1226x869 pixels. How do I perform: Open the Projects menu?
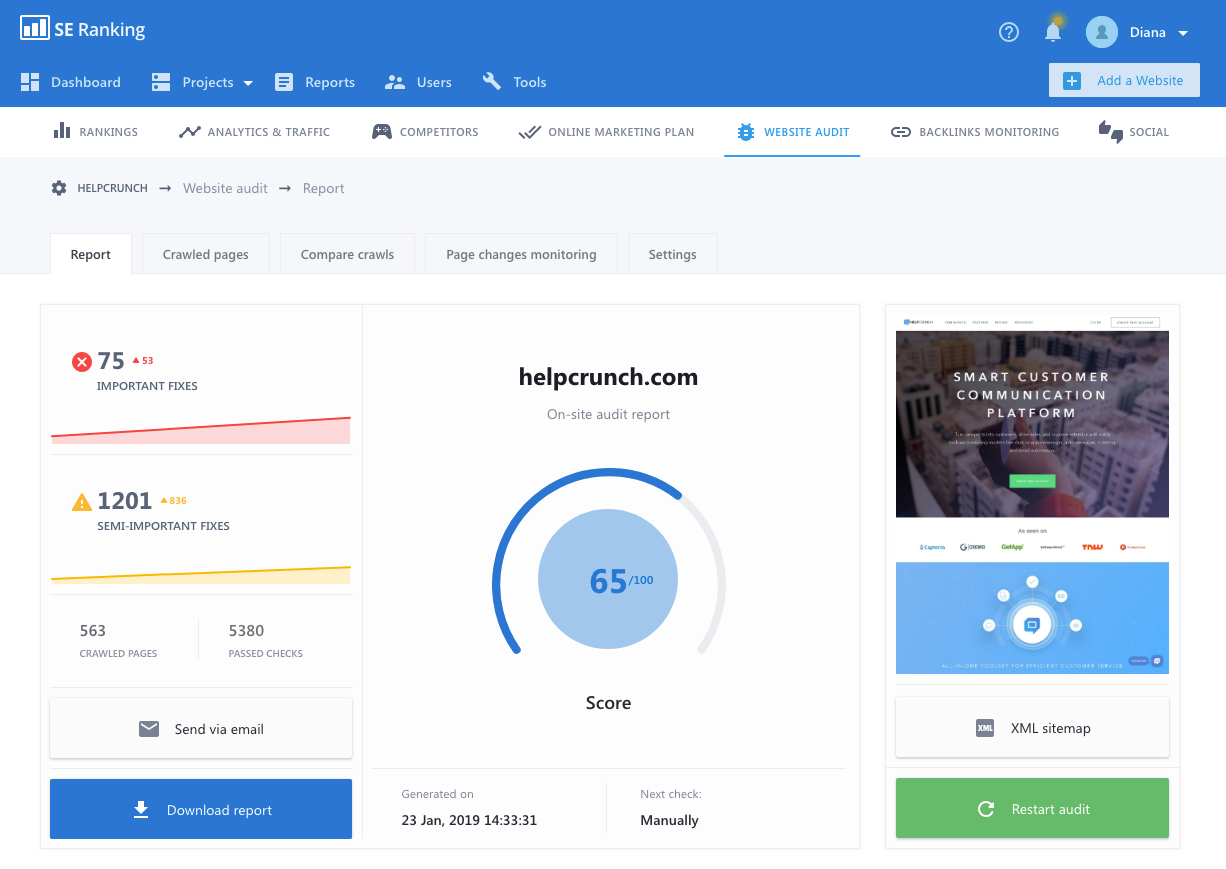coord(202,82)
